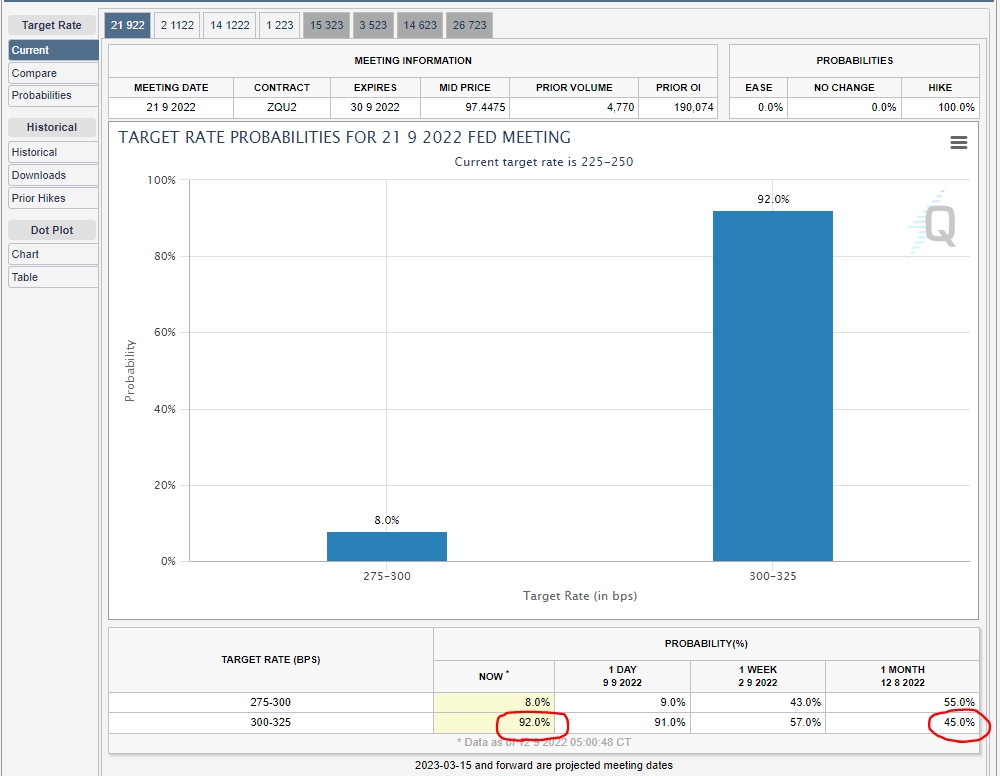Click the chart title text
Viewport: 1000px width, 776px height.
(344, 138)
